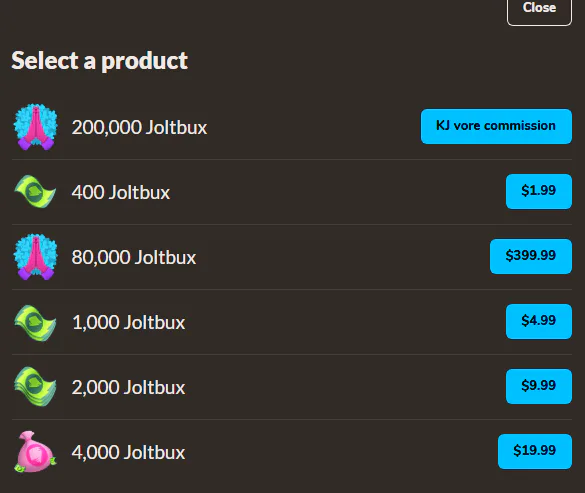This screenshot has width=585, height=493.
Task: Click the 200,000 Joltbux product label
Action: pos(139,127)
